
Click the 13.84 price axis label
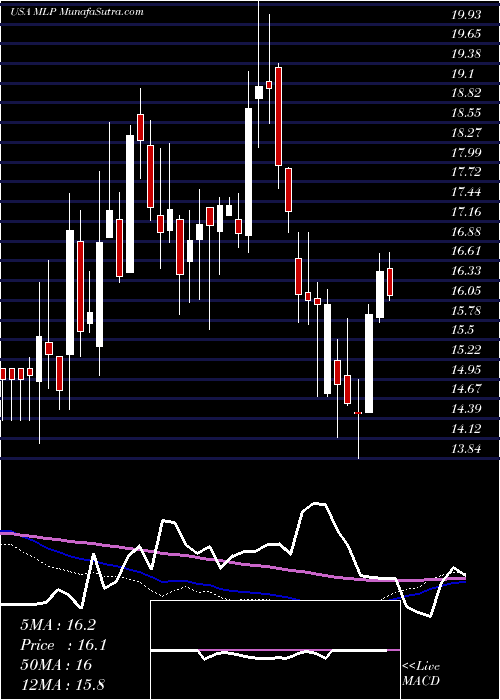click(x=466, y=449)
